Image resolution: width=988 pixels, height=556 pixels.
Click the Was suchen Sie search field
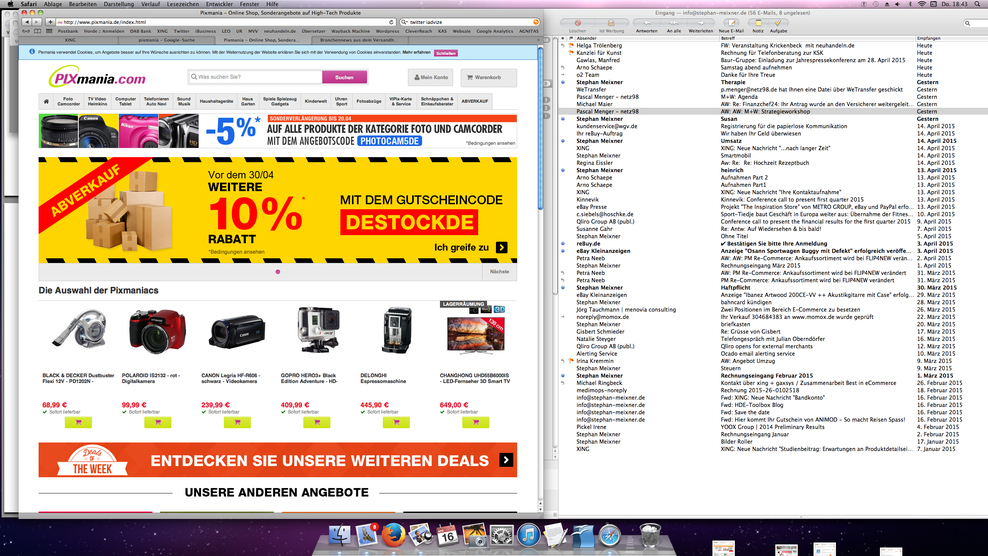point(255,77)
